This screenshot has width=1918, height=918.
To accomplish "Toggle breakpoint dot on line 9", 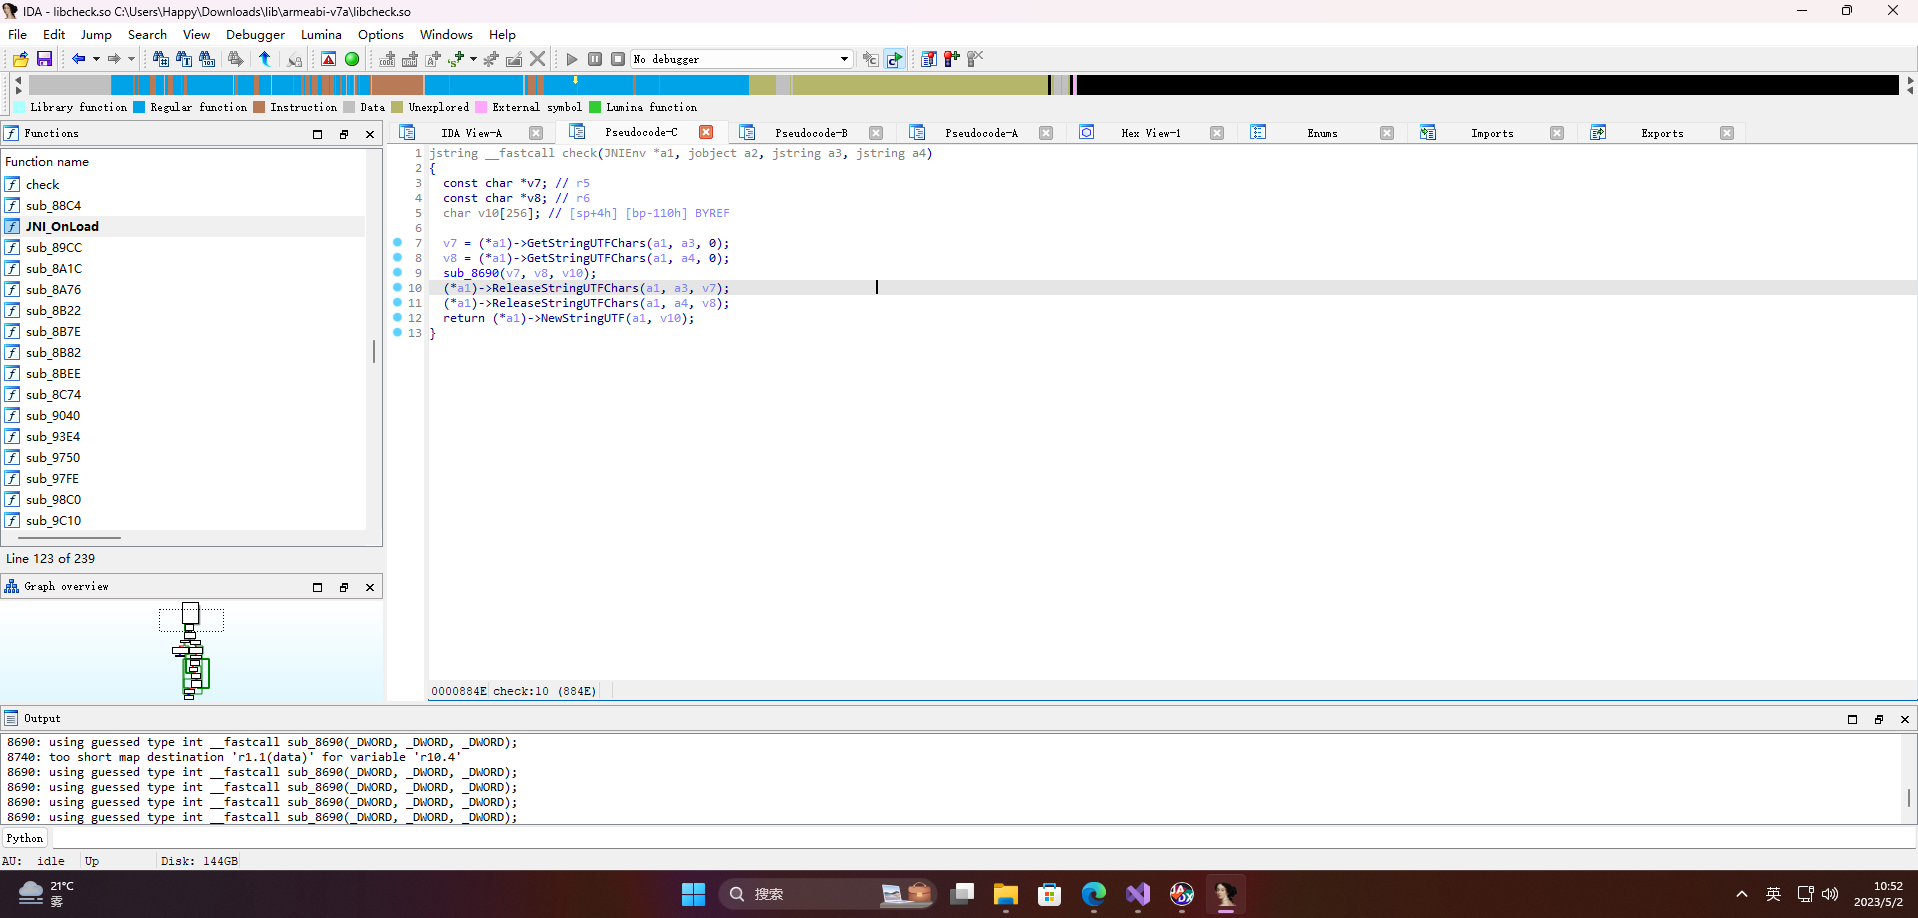I will click(397, 272).
